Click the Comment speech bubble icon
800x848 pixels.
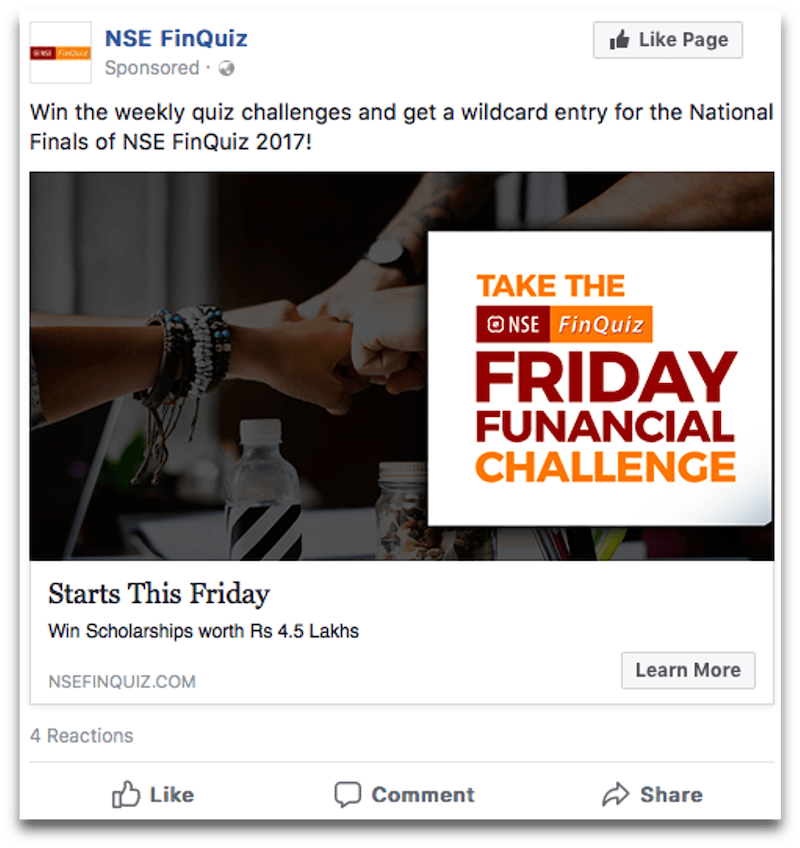tap(347, 794)
